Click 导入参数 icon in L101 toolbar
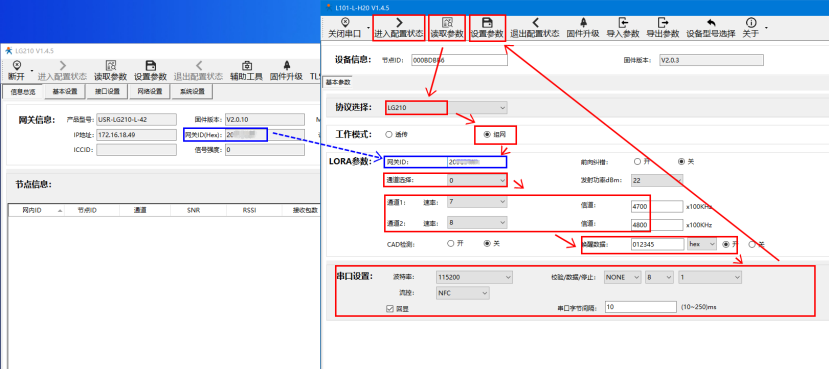This screenshot has height=369, width=830. pos(623,22)
